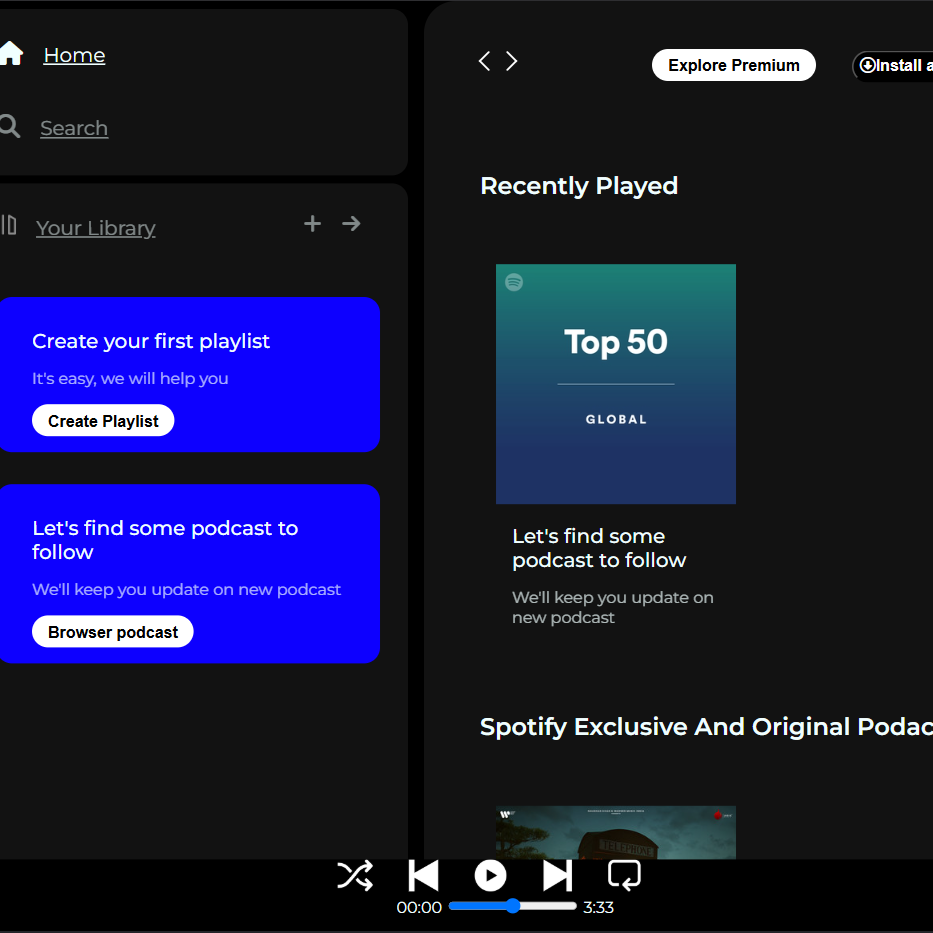Click 'It's easy, we will help you' text
The image size is (933, 933).
130,378
